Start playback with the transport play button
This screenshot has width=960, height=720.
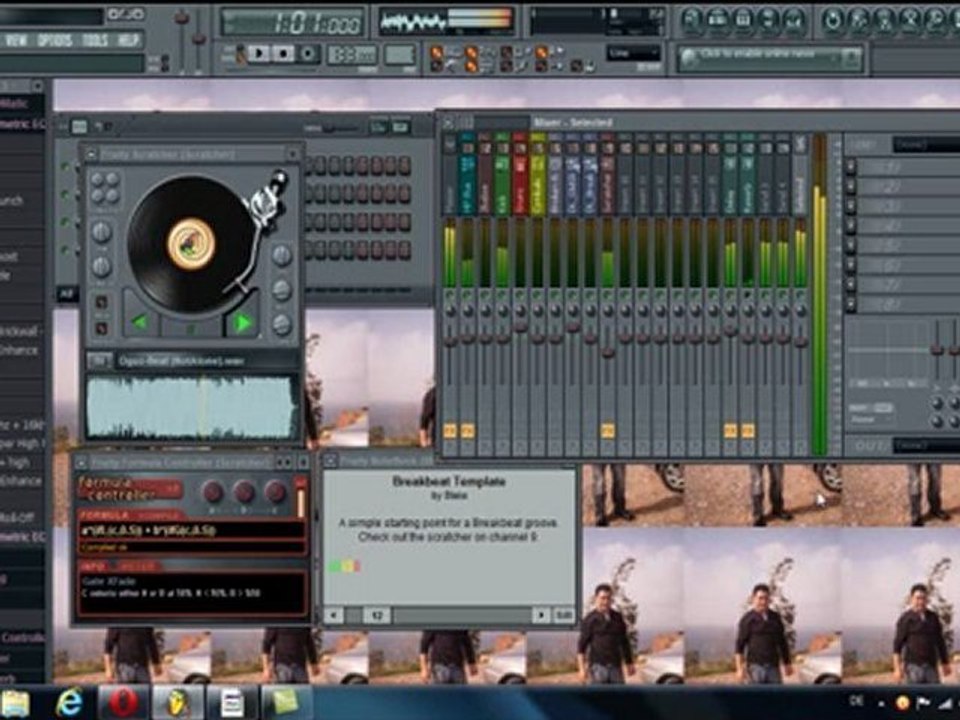coord(259,54)
